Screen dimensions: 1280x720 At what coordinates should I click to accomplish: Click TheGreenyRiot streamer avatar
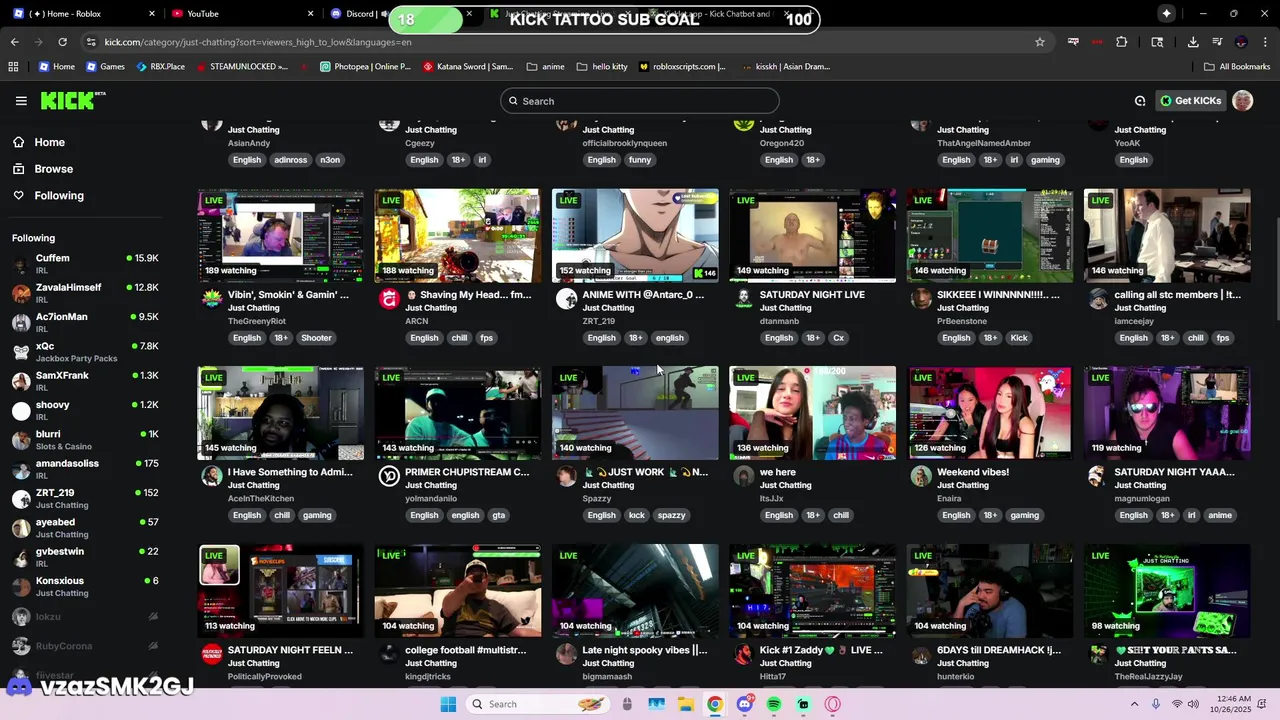tap(211, 299)
